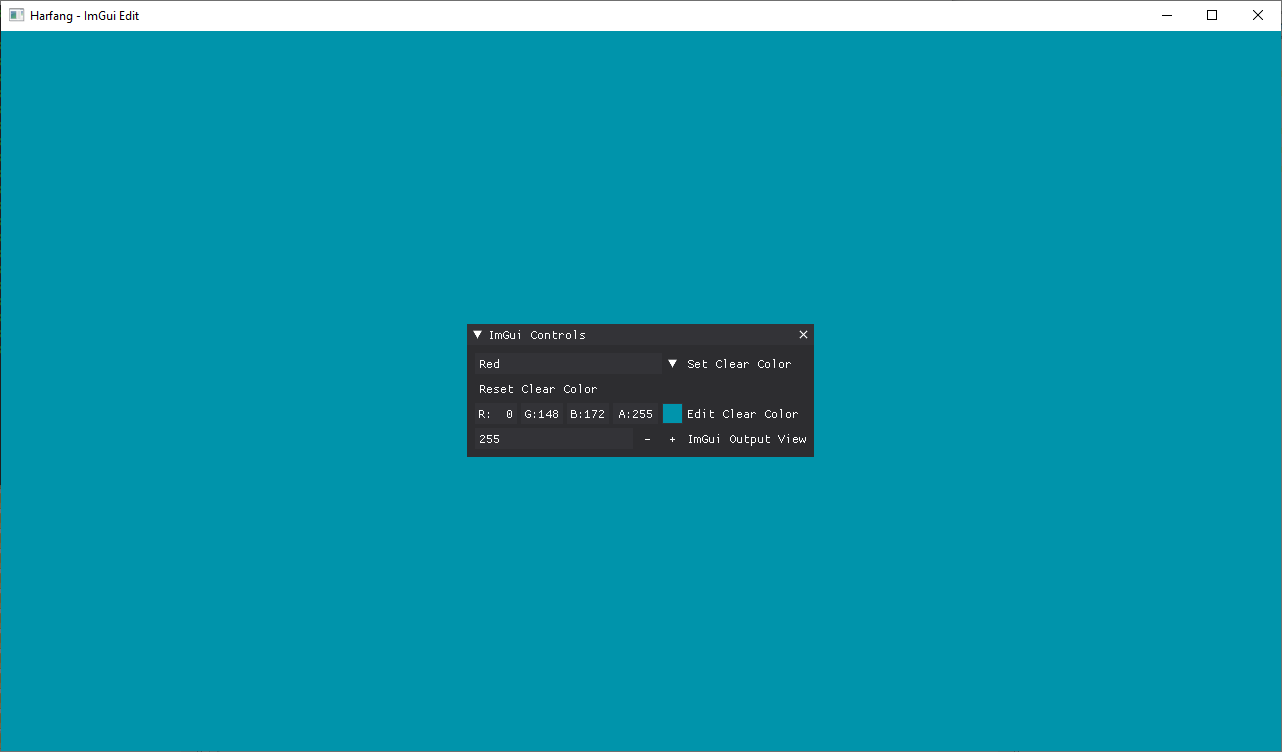Screen dimensions: 1282x752
Task: Decrease ImGui Output View with minus button
Action: [647, 439]
